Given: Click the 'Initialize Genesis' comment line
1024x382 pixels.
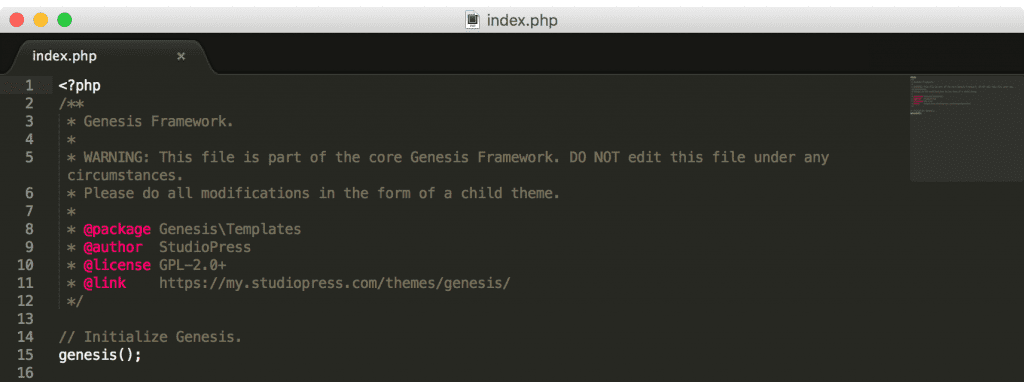Looking at the screenshot, I should pyautogui.click(x=150, y=338).
